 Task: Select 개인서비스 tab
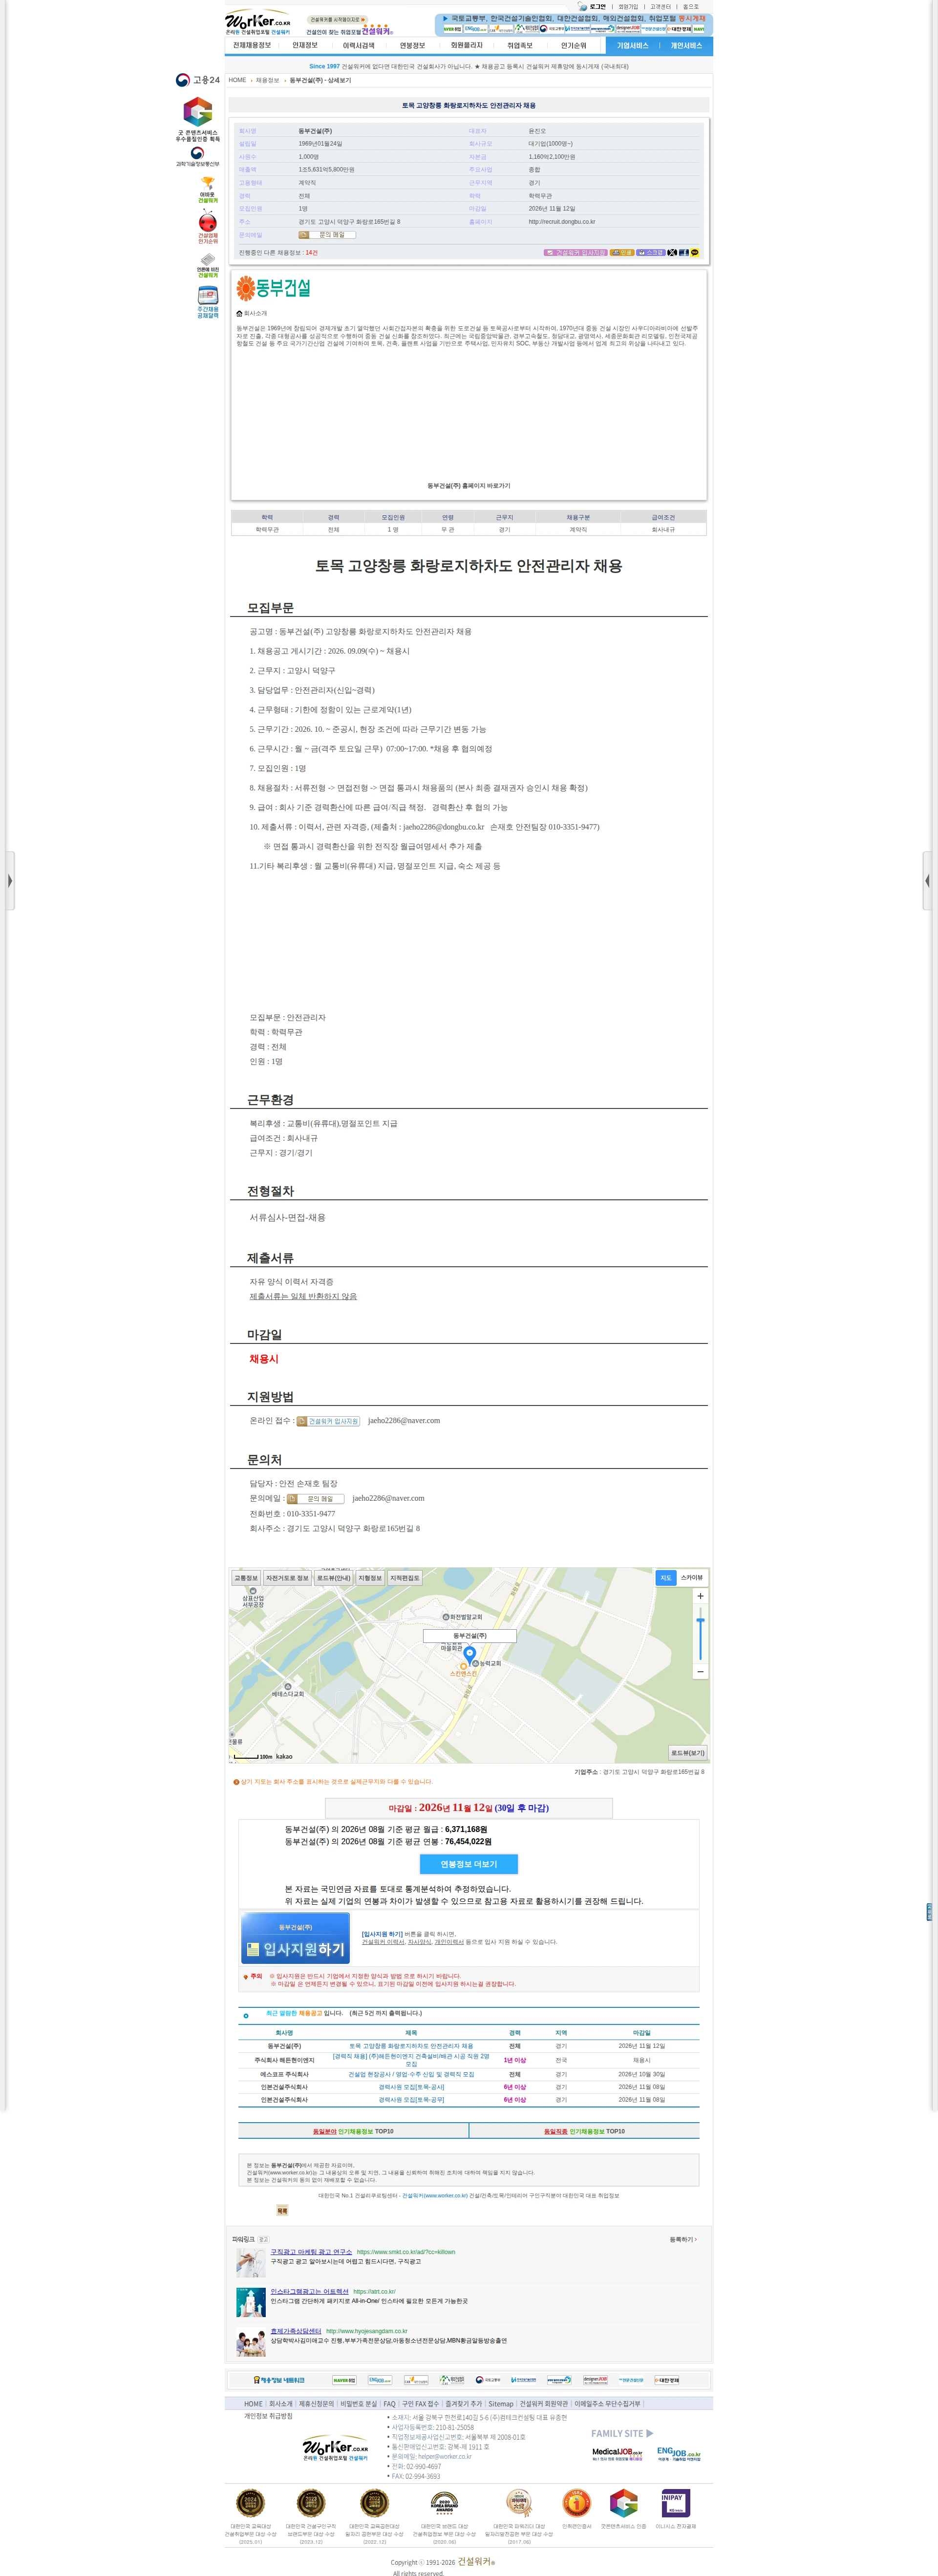(686, 46)
